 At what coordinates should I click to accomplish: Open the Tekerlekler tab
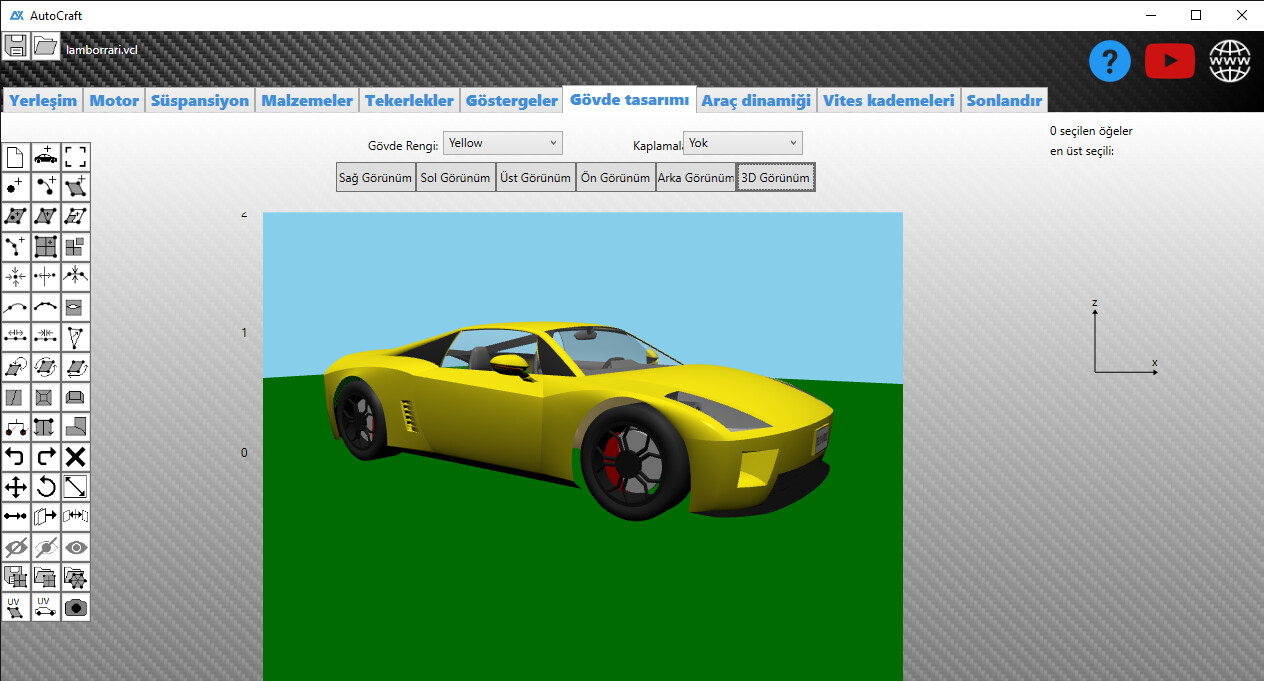coord(409,100)
